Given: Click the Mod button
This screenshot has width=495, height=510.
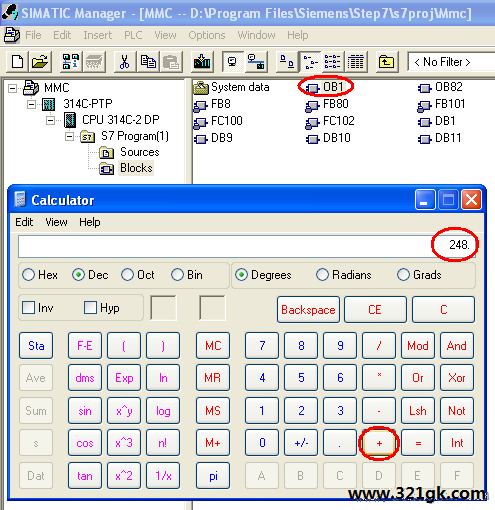Looking at the screenshot, I should [x=418, y=346].
